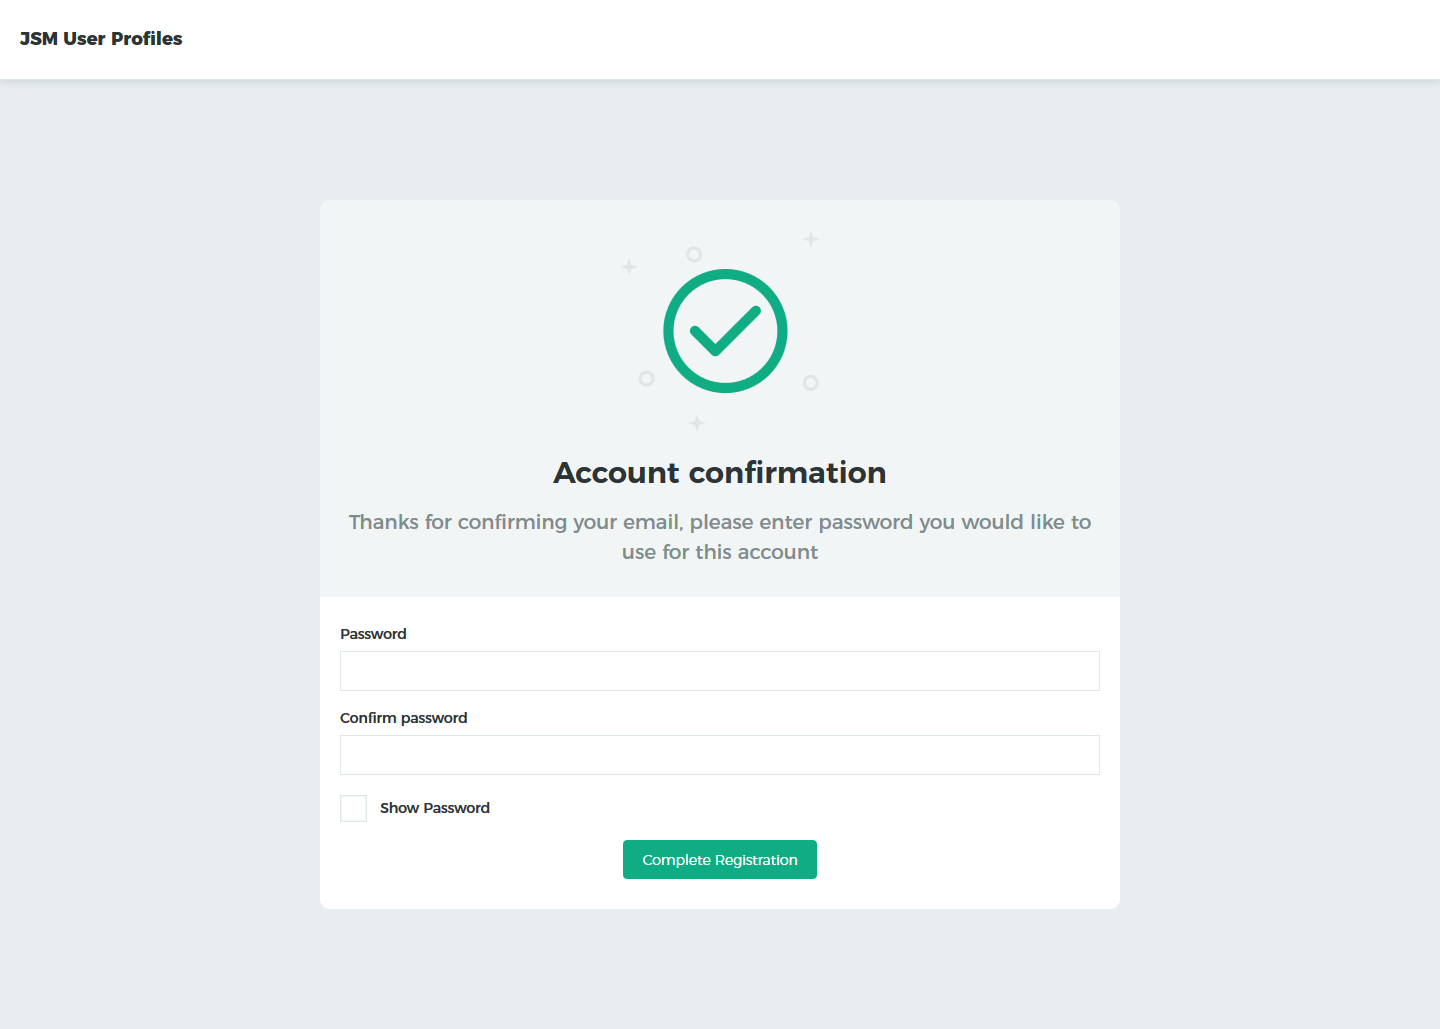Click the sparkle star beneath the checkmark
Viewport: 1440px width, 1029px height.
coord(697,423)
